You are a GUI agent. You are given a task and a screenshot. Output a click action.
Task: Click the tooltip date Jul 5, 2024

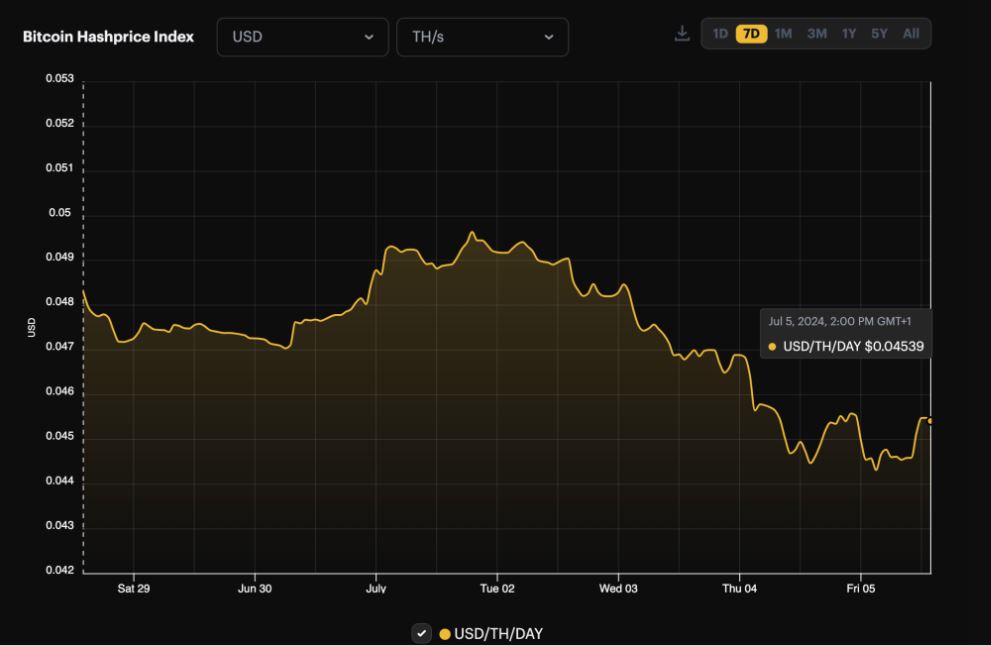coord(797,322)
